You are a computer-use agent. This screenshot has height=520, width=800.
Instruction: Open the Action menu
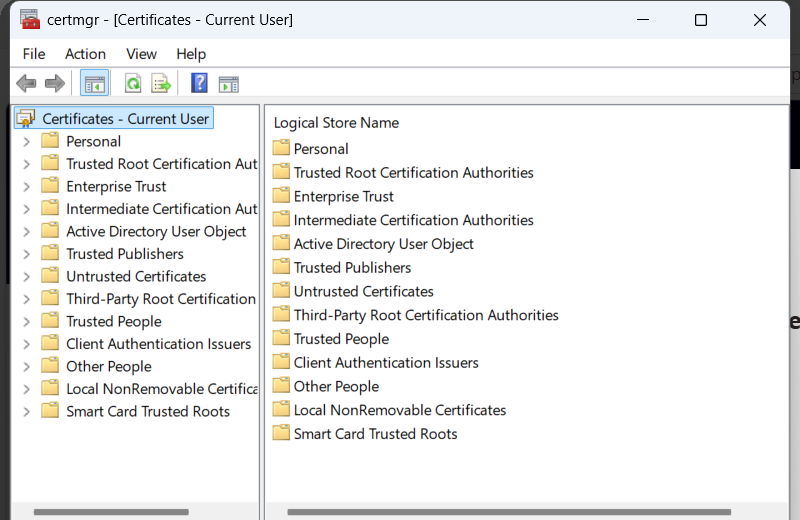click(85, 54)
